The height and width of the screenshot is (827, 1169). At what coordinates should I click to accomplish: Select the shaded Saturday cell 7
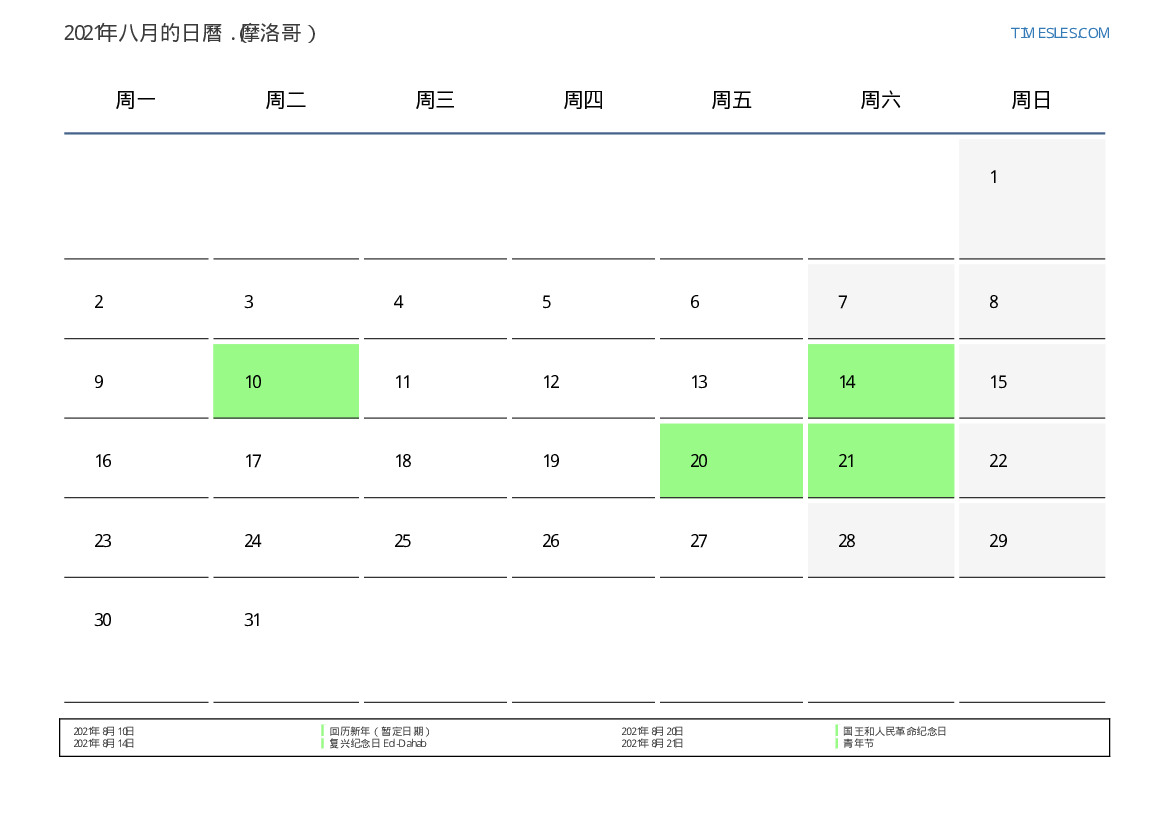881,301
